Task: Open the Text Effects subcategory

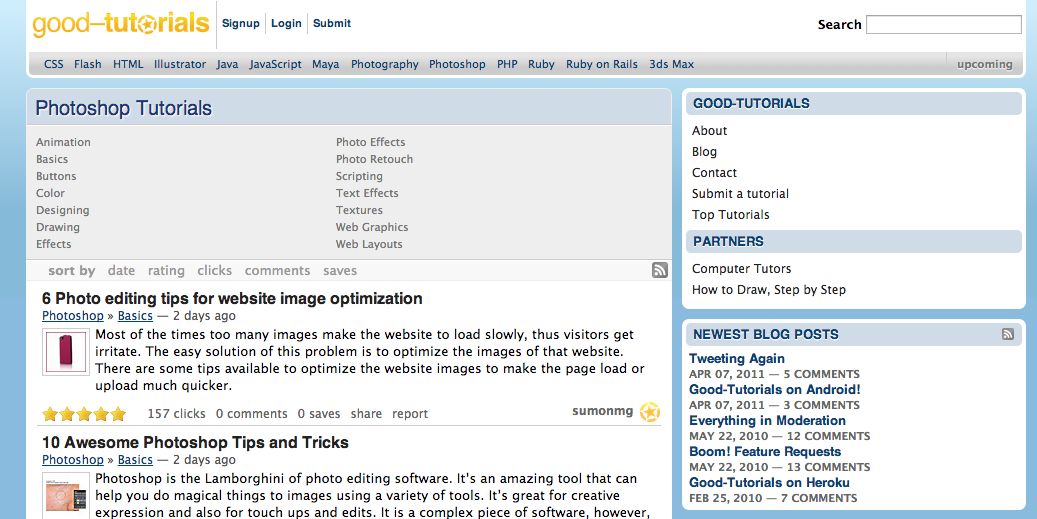Action: click(x=367, y=193)
